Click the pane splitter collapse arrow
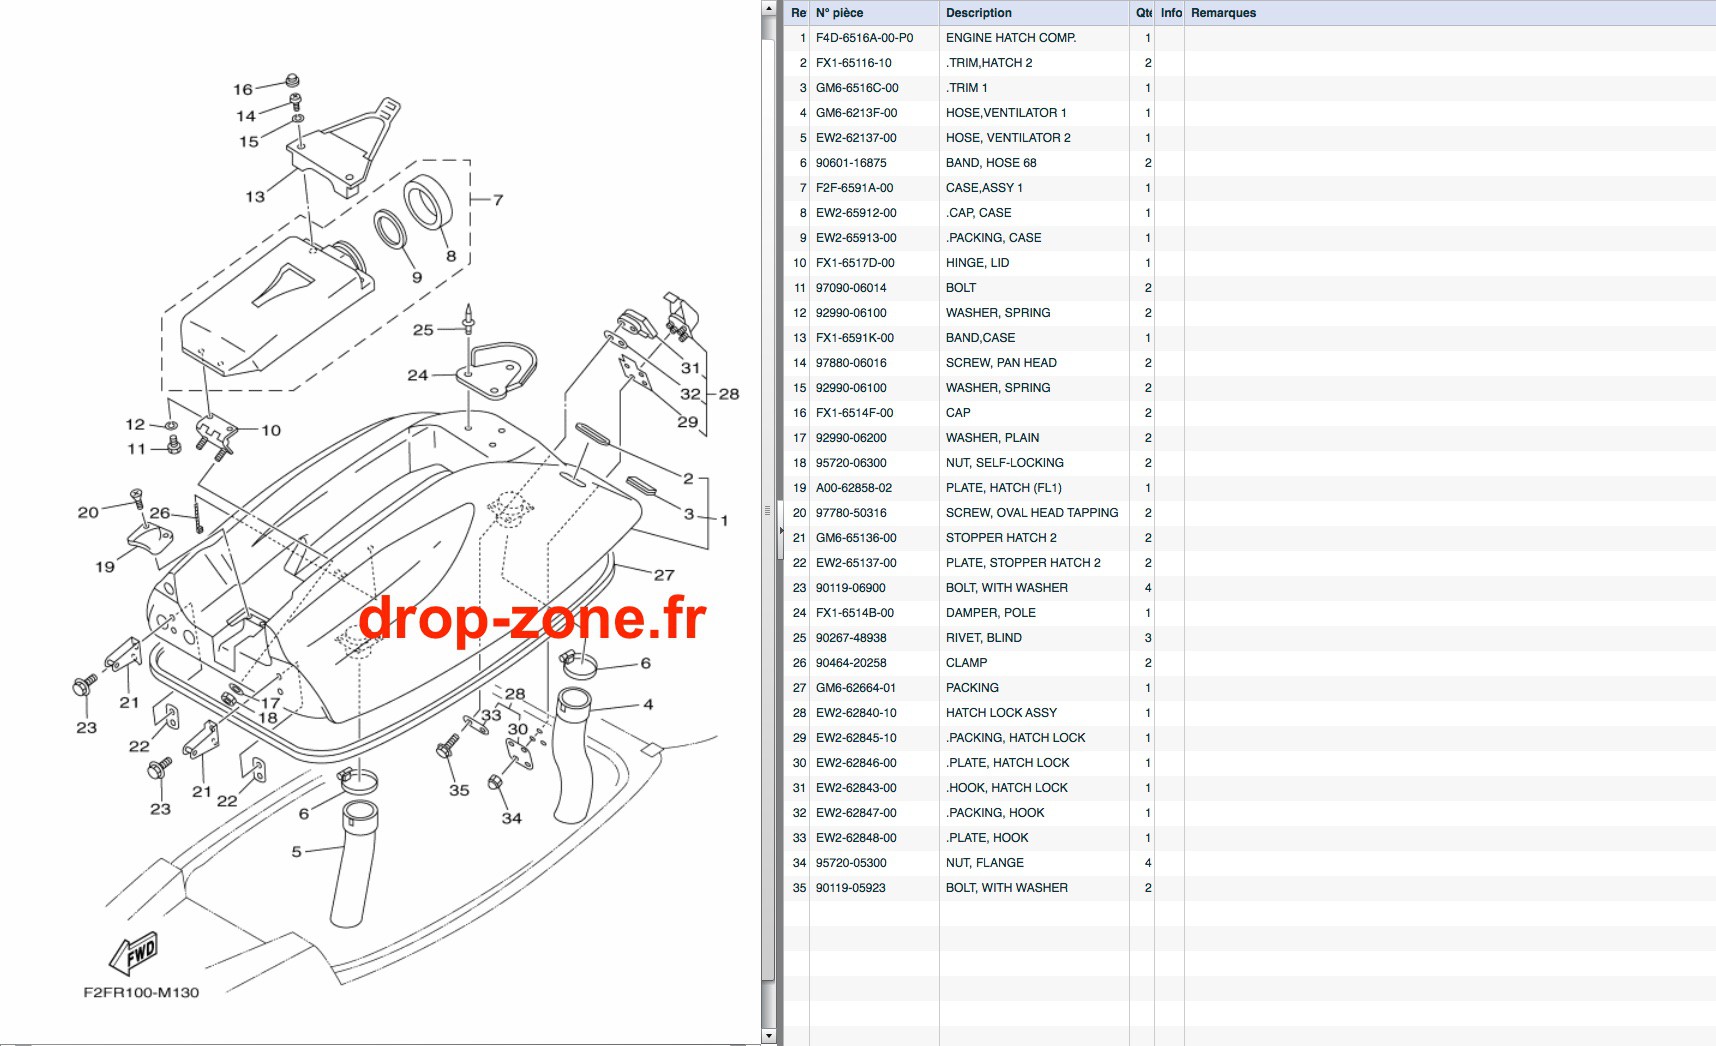The width and height of the screenshot is (1716, 1046). [x=781, y=529]
